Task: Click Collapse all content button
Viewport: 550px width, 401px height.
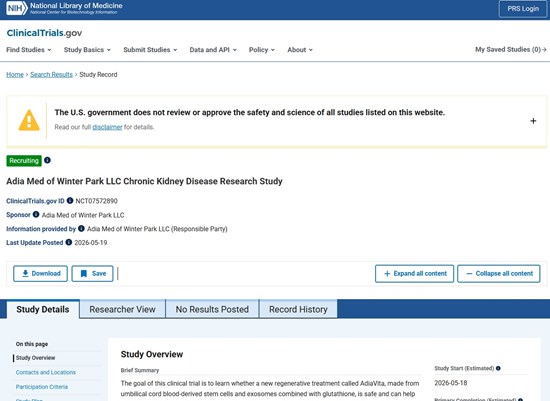Action: (499, 274)
